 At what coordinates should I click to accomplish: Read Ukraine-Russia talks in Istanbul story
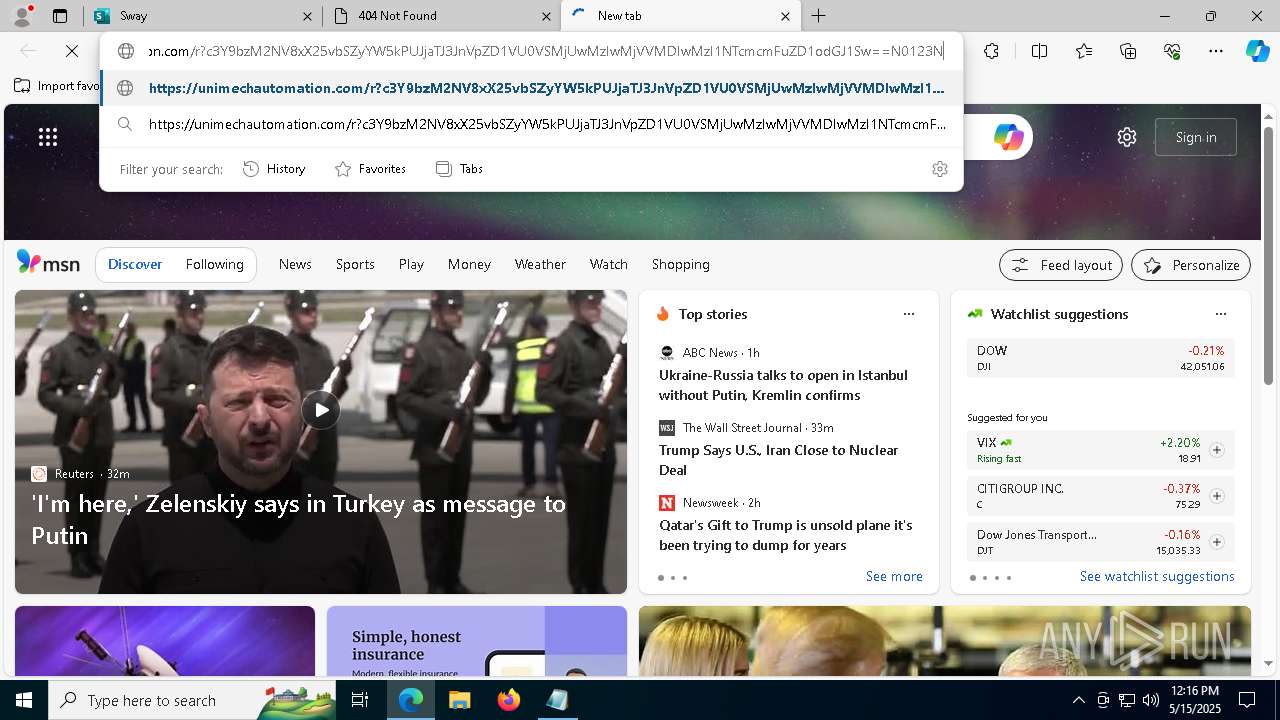(783, 385)
